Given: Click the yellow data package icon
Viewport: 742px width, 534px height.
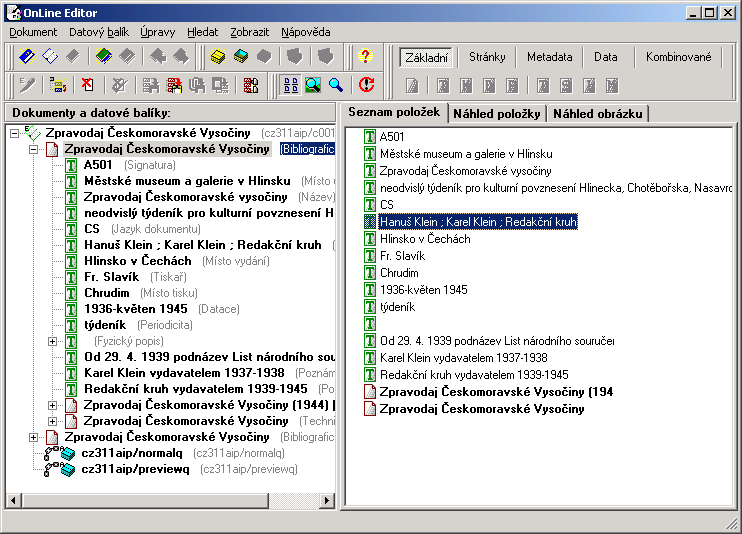Looking at the screenshot, I should (x=218, y=56).
